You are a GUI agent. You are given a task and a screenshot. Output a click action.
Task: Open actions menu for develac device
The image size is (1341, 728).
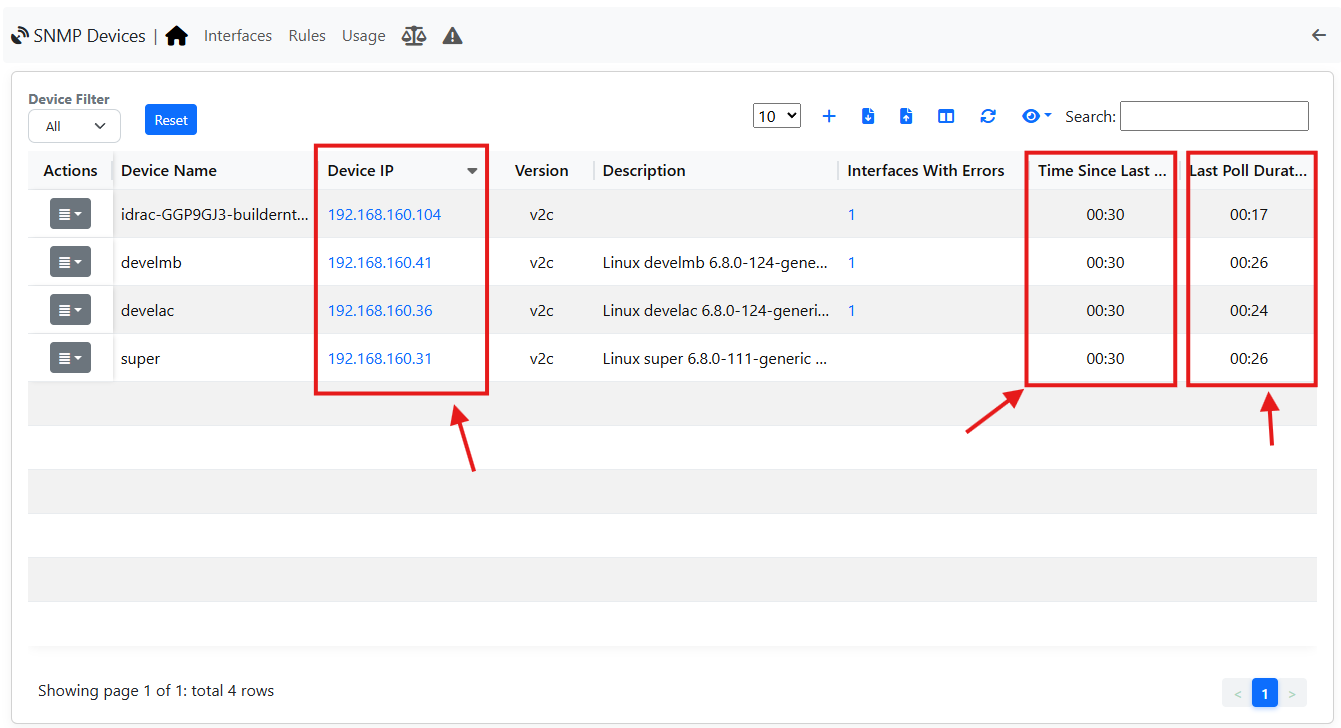point(70,310)
